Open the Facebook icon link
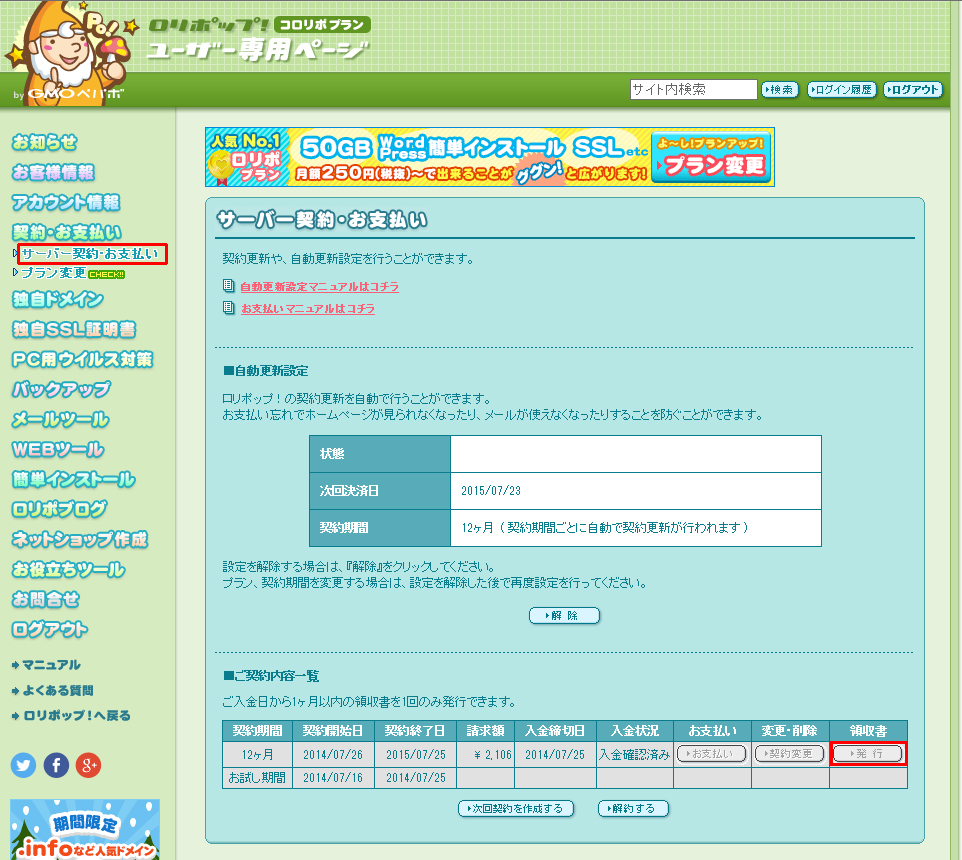962x860 pixels. [x=56, y=766]
